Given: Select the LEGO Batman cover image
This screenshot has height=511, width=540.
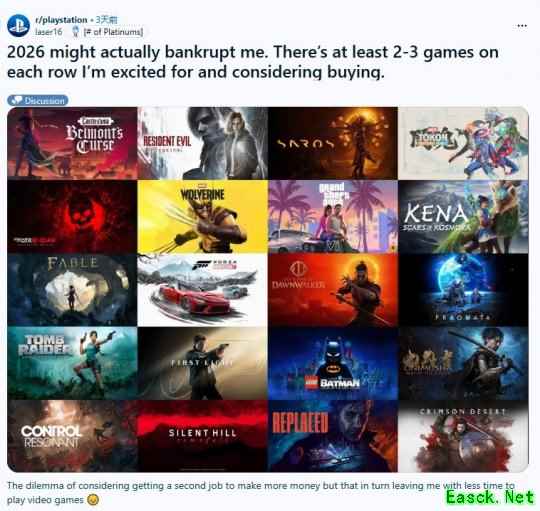Looking at the screenshot, I should coord(333,363).
